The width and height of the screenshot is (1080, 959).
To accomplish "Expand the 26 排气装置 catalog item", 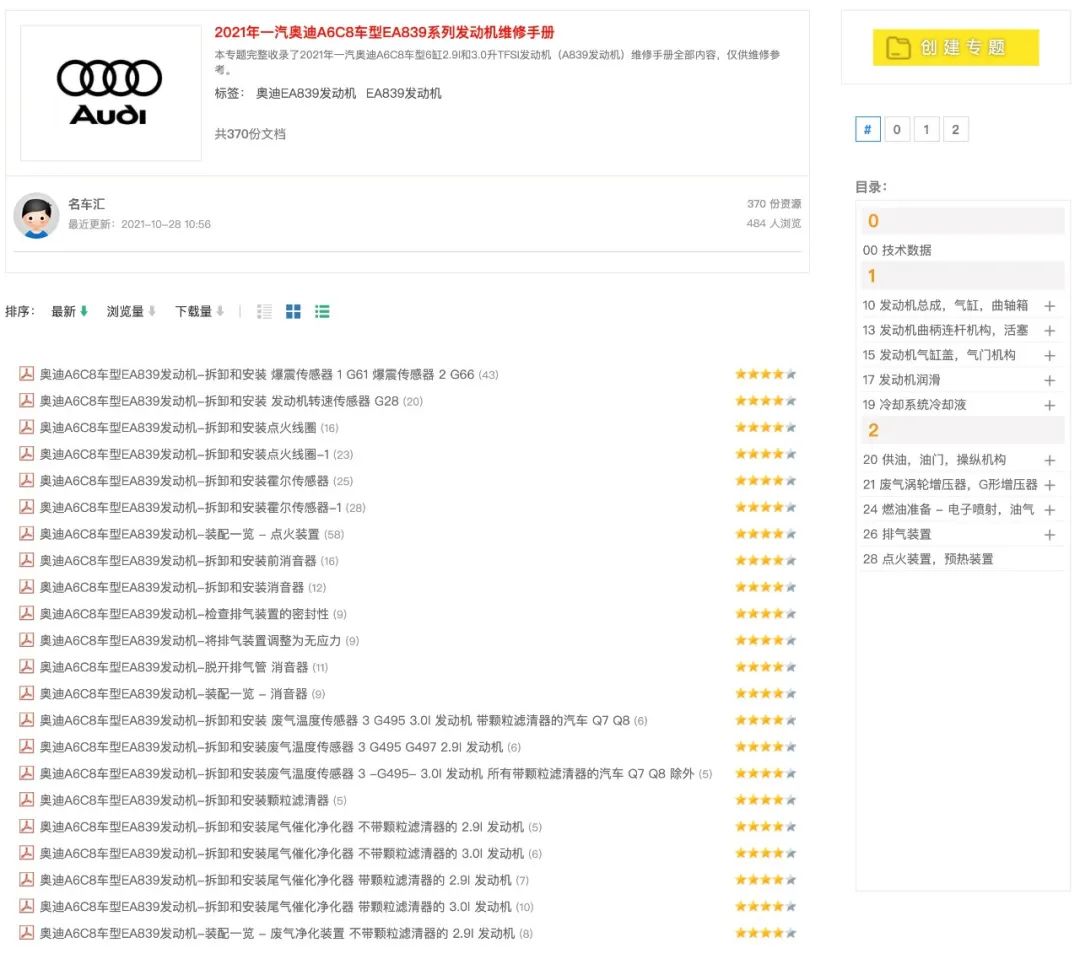I will pos(1050,534).
